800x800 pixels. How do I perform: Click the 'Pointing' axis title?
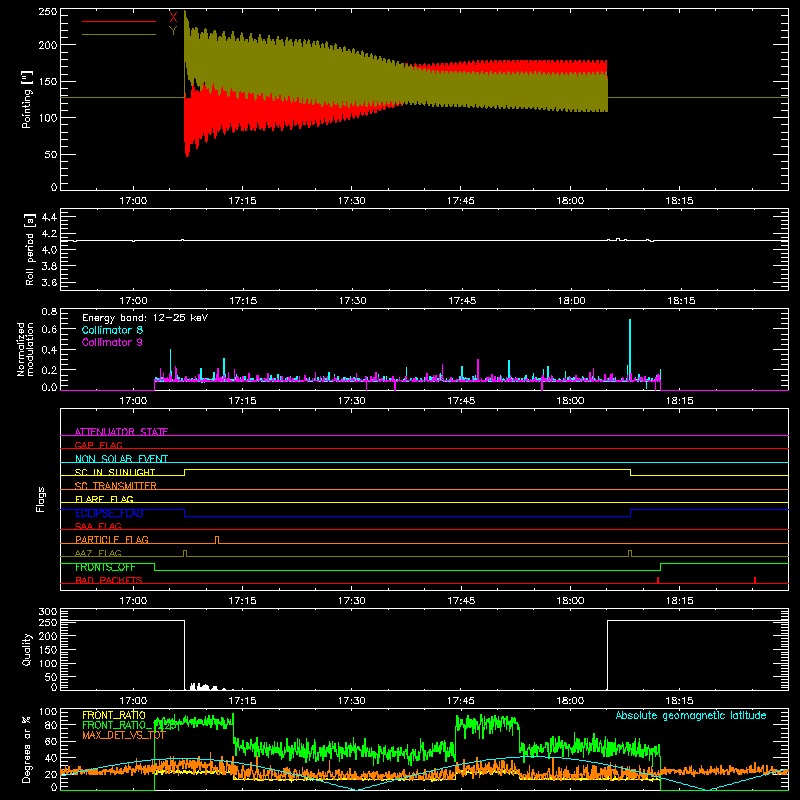tap(27, 100)
